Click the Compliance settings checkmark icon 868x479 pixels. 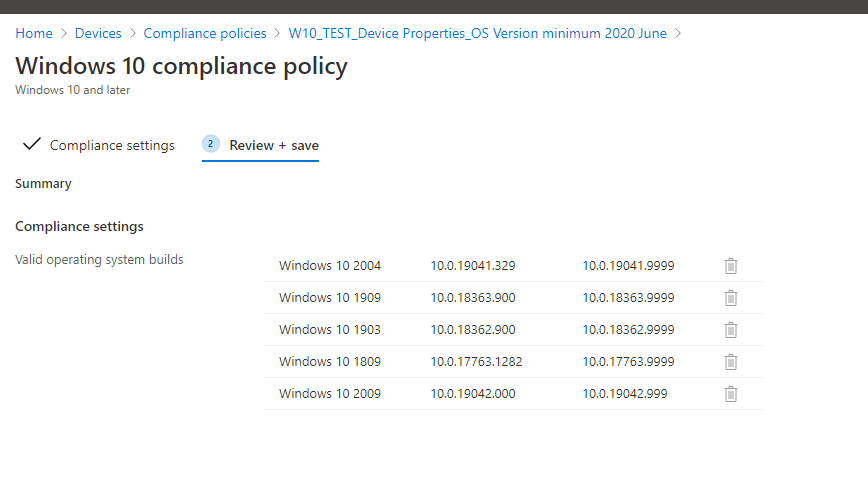point(32,145)
